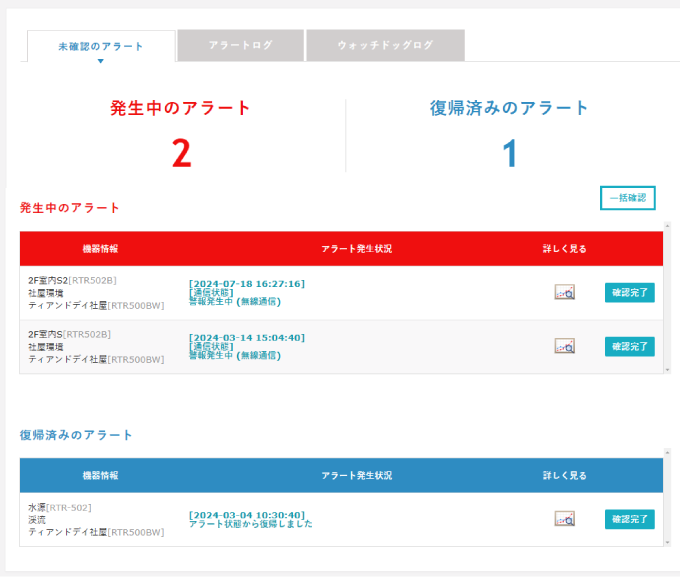Open the ウォッチドッグログ tab

[385, 46]
